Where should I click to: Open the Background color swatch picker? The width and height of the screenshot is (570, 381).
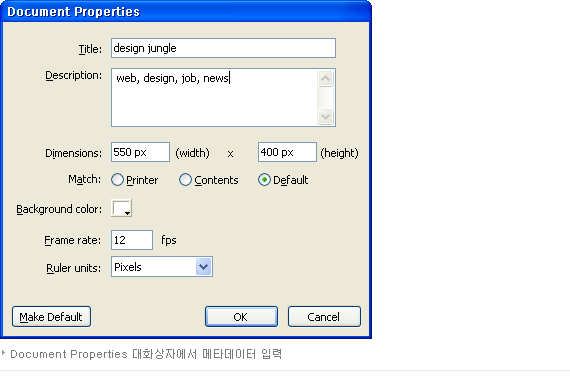click(121, 208)
